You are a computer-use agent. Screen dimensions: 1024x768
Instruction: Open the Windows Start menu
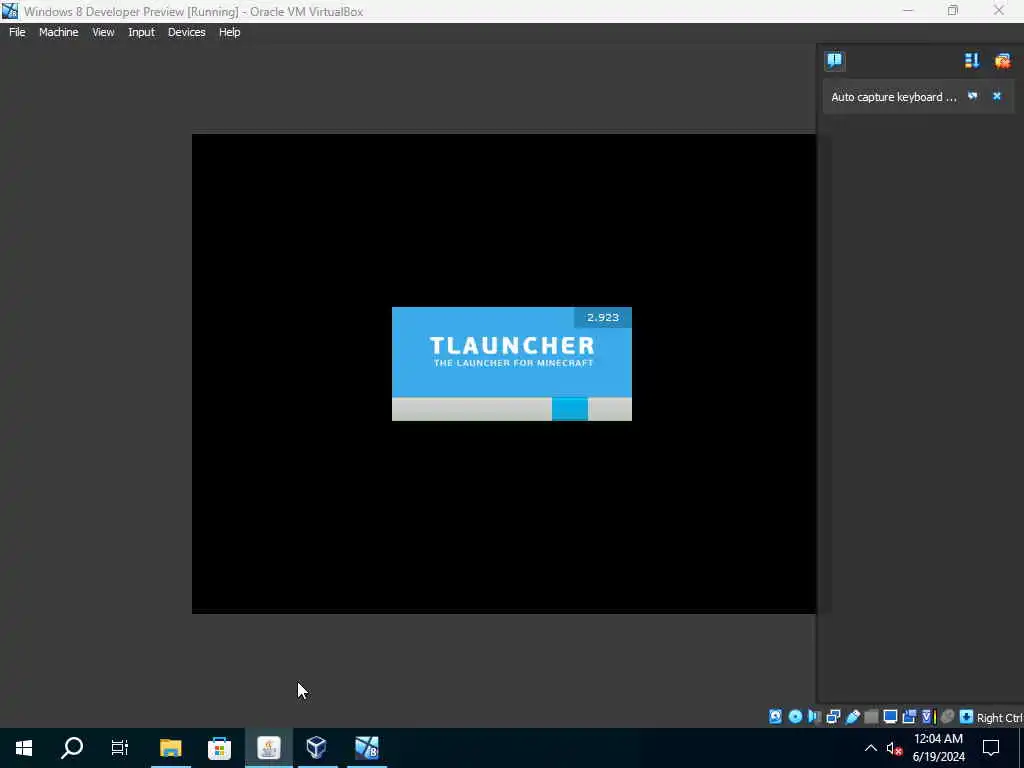click(24, 748)
